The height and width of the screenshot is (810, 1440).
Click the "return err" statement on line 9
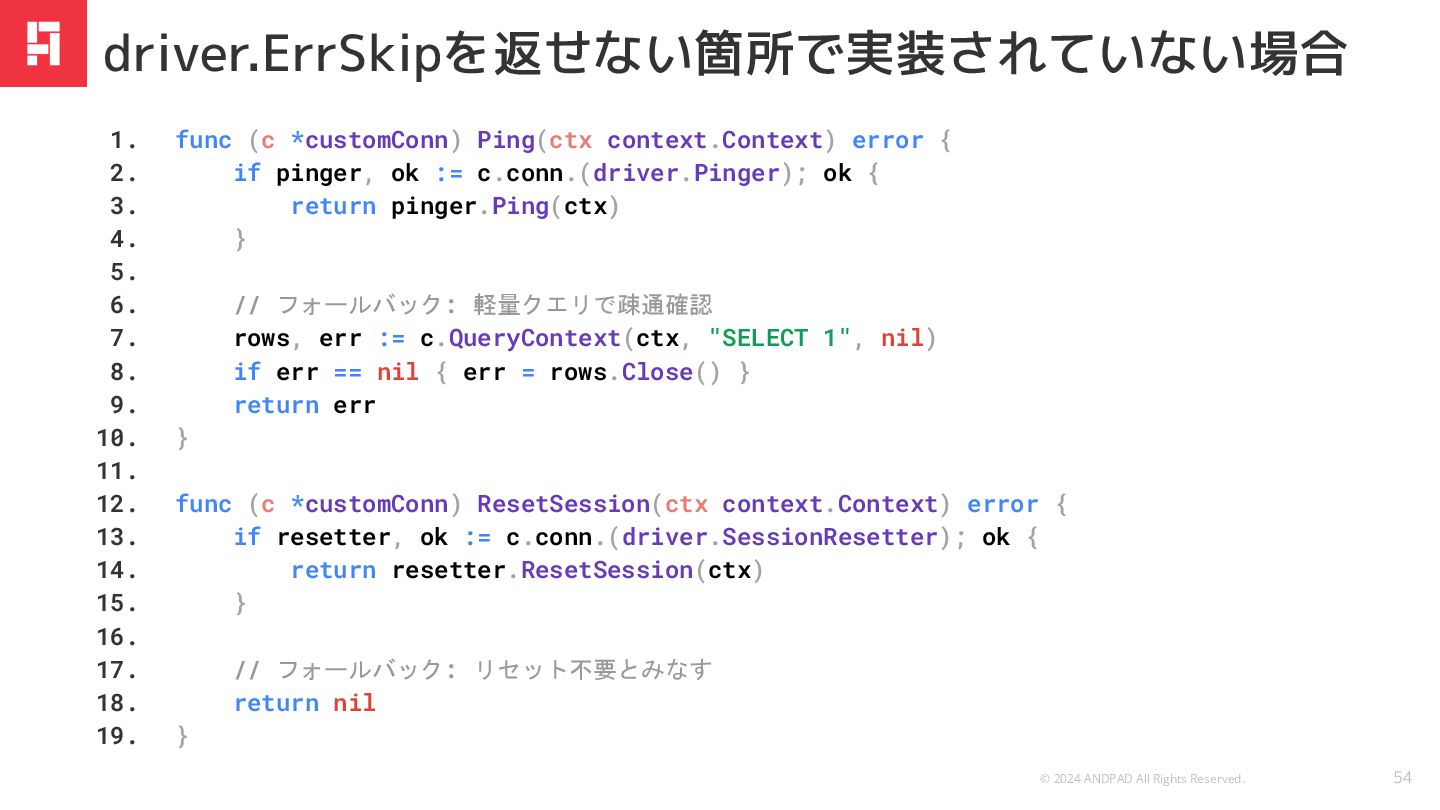pos(305,405)
